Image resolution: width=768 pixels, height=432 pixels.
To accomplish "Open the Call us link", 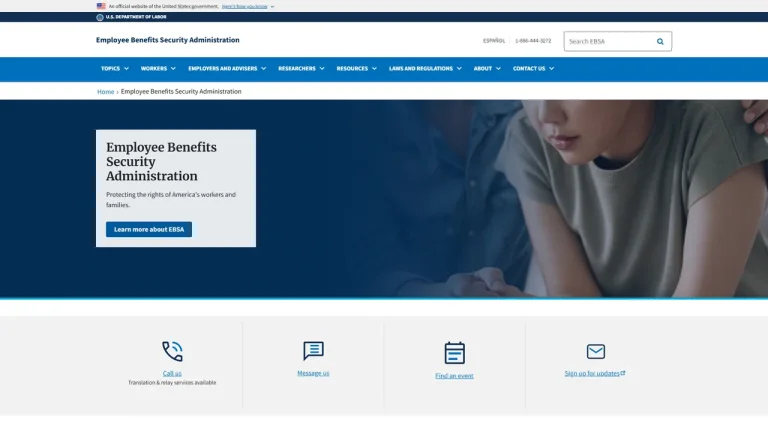I will (172, 373).
